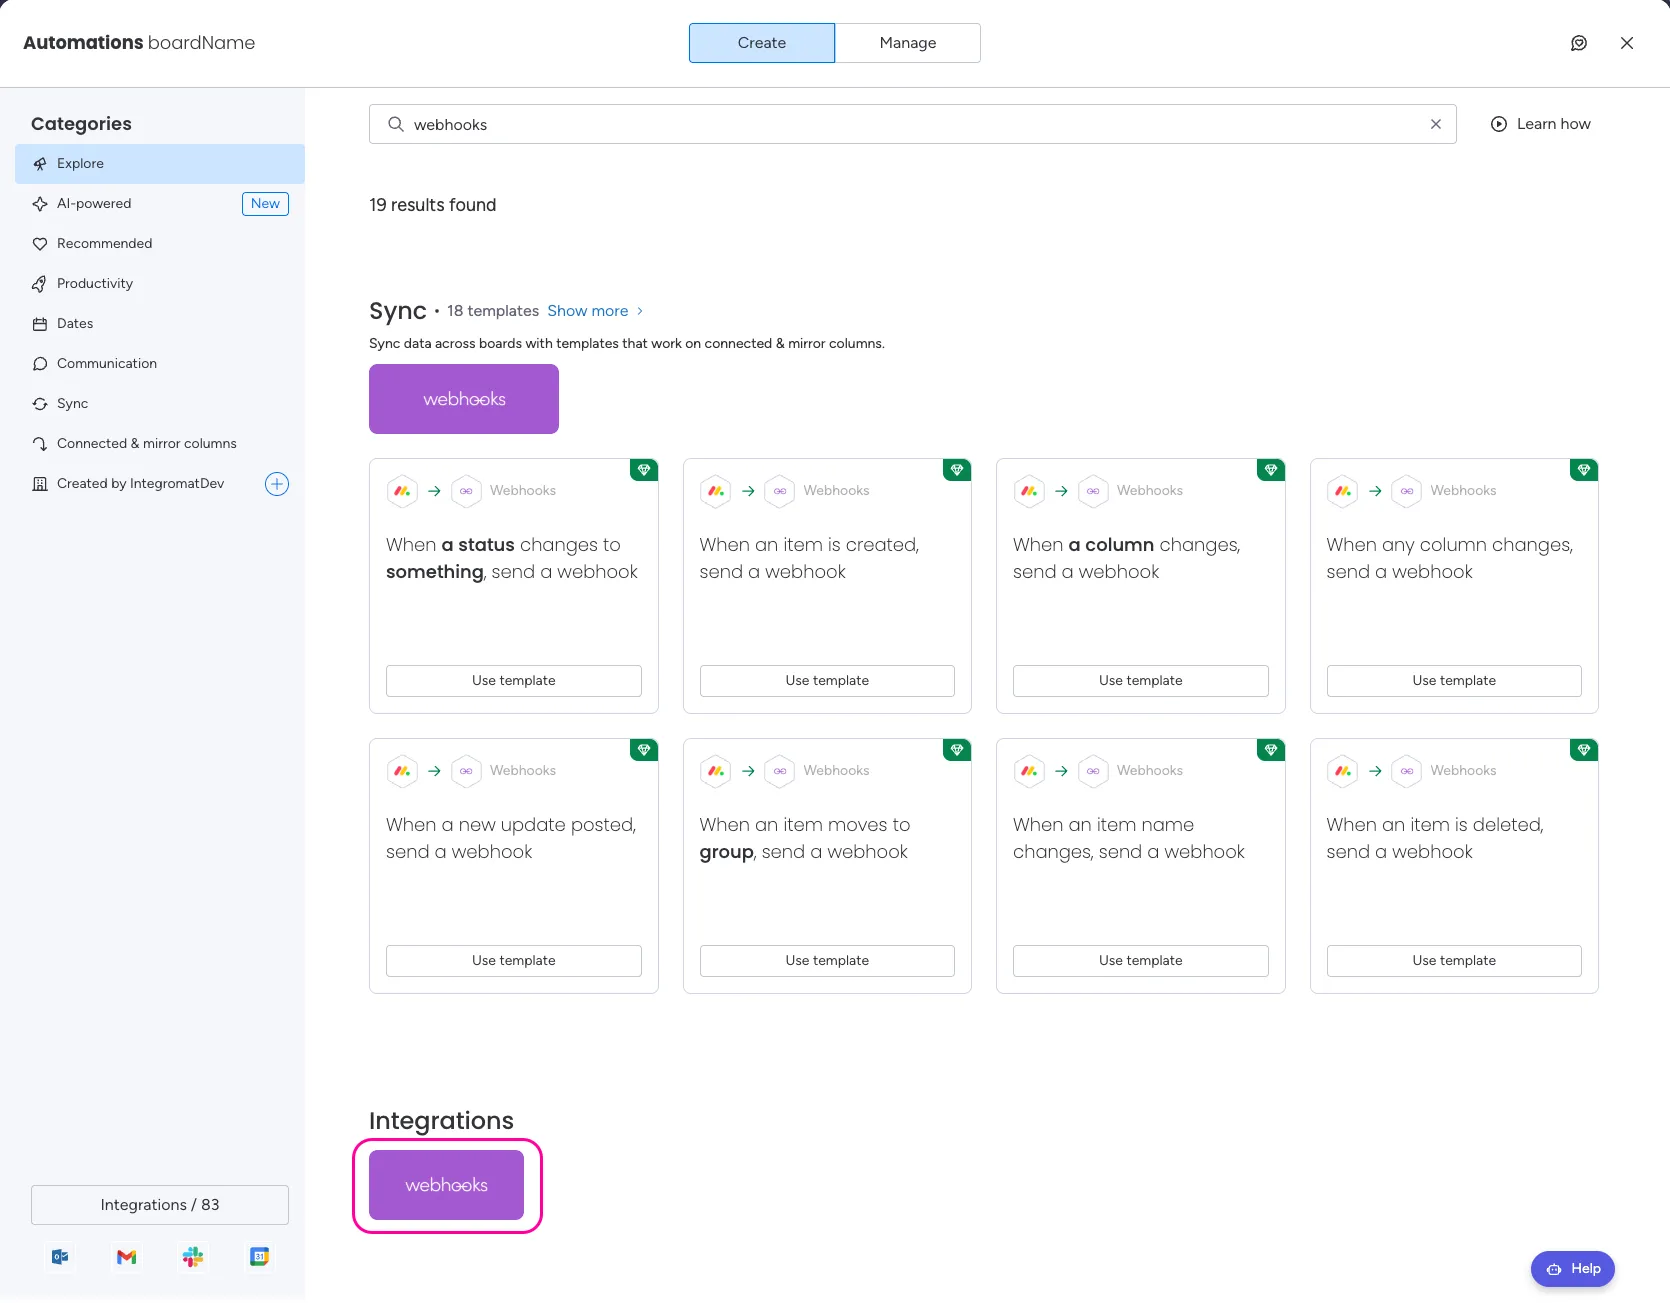Open the Integrations / 83 button
Image resolution: width=1670 pixels, height=1303 pixels.
160,1205
